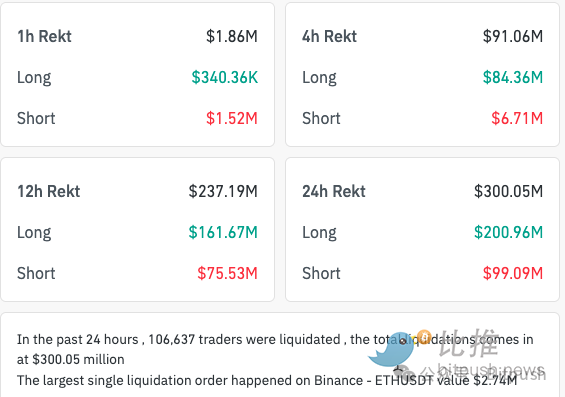The width and height of the screenshot is (565, 397).
Task: Click the 4h total $91.06M
Action: 513,36
